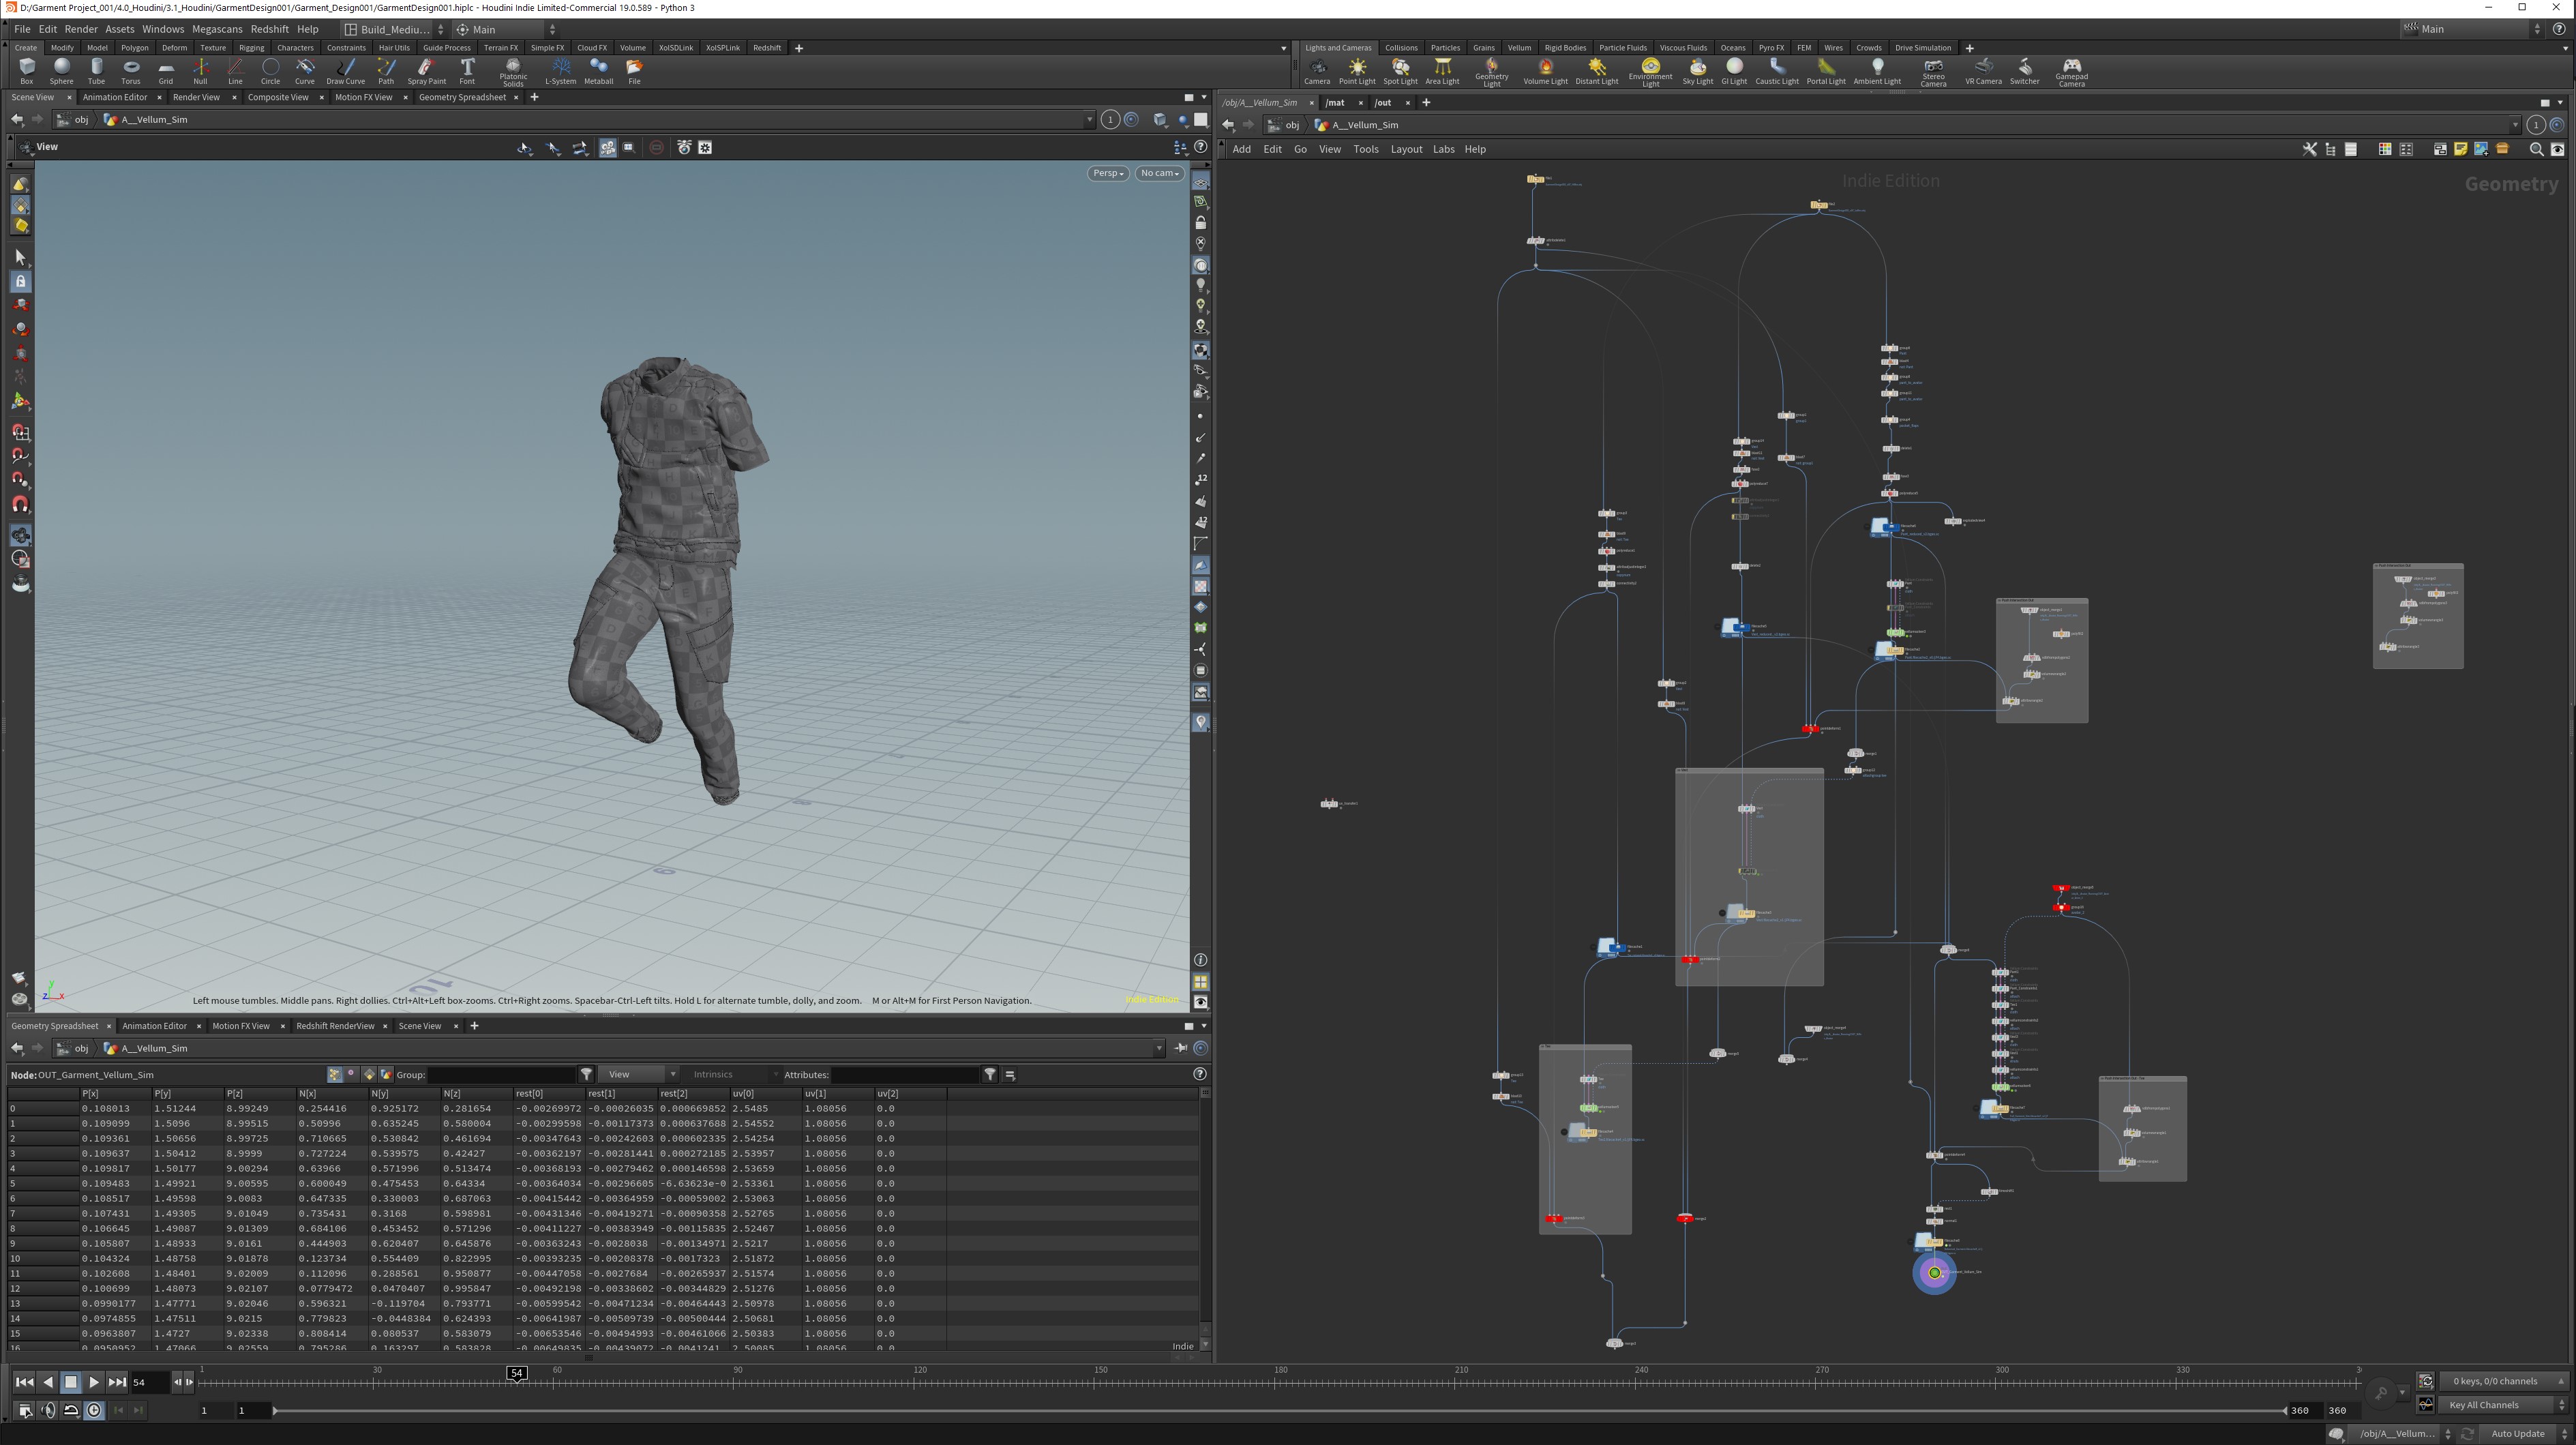This screenshot has height=1445, width=2576.
Task: Open the Redshift menu
Action: [269, 29]
